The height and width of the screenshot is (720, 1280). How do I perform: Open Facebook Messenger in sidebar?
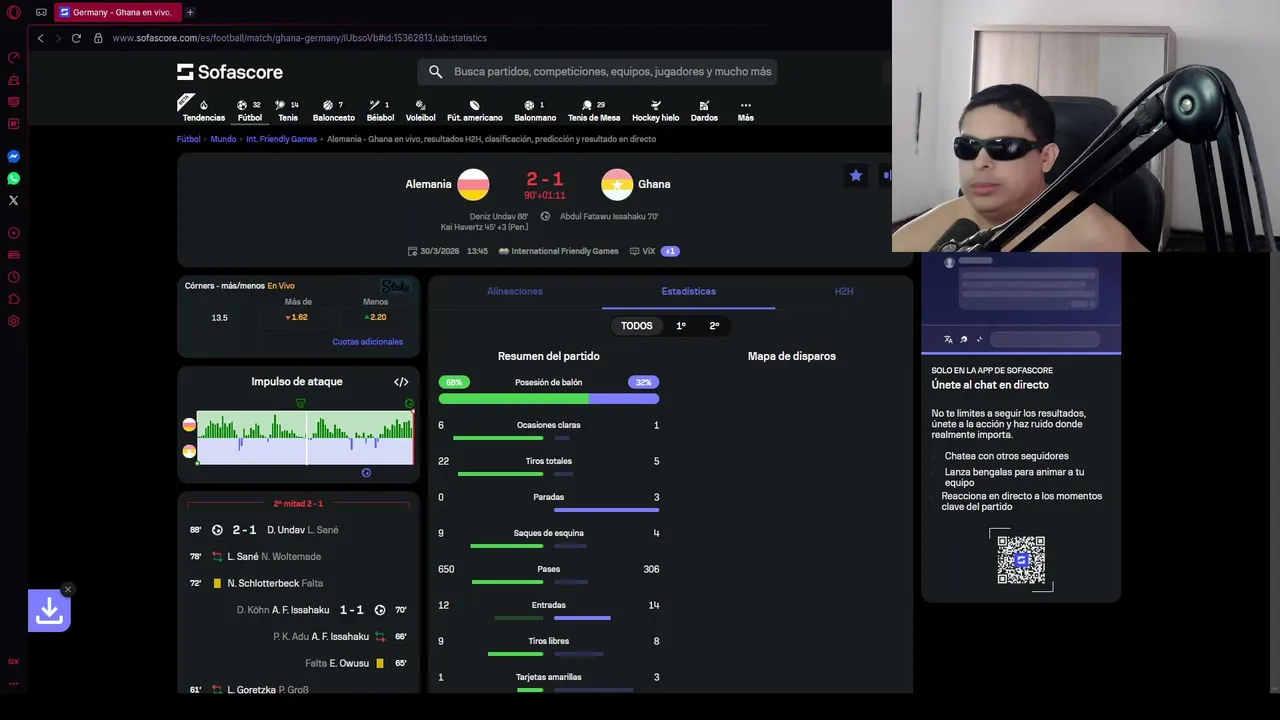coord(14,156)
